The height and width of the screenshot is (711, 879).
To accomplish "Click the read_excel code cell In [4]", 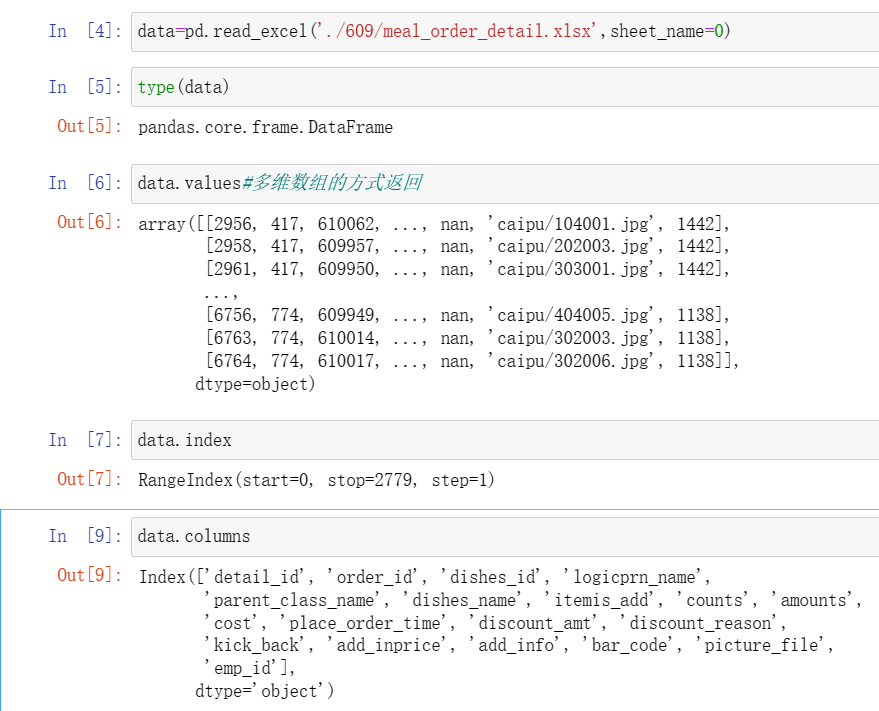I will pyautogui.click(x=505, y=31).
